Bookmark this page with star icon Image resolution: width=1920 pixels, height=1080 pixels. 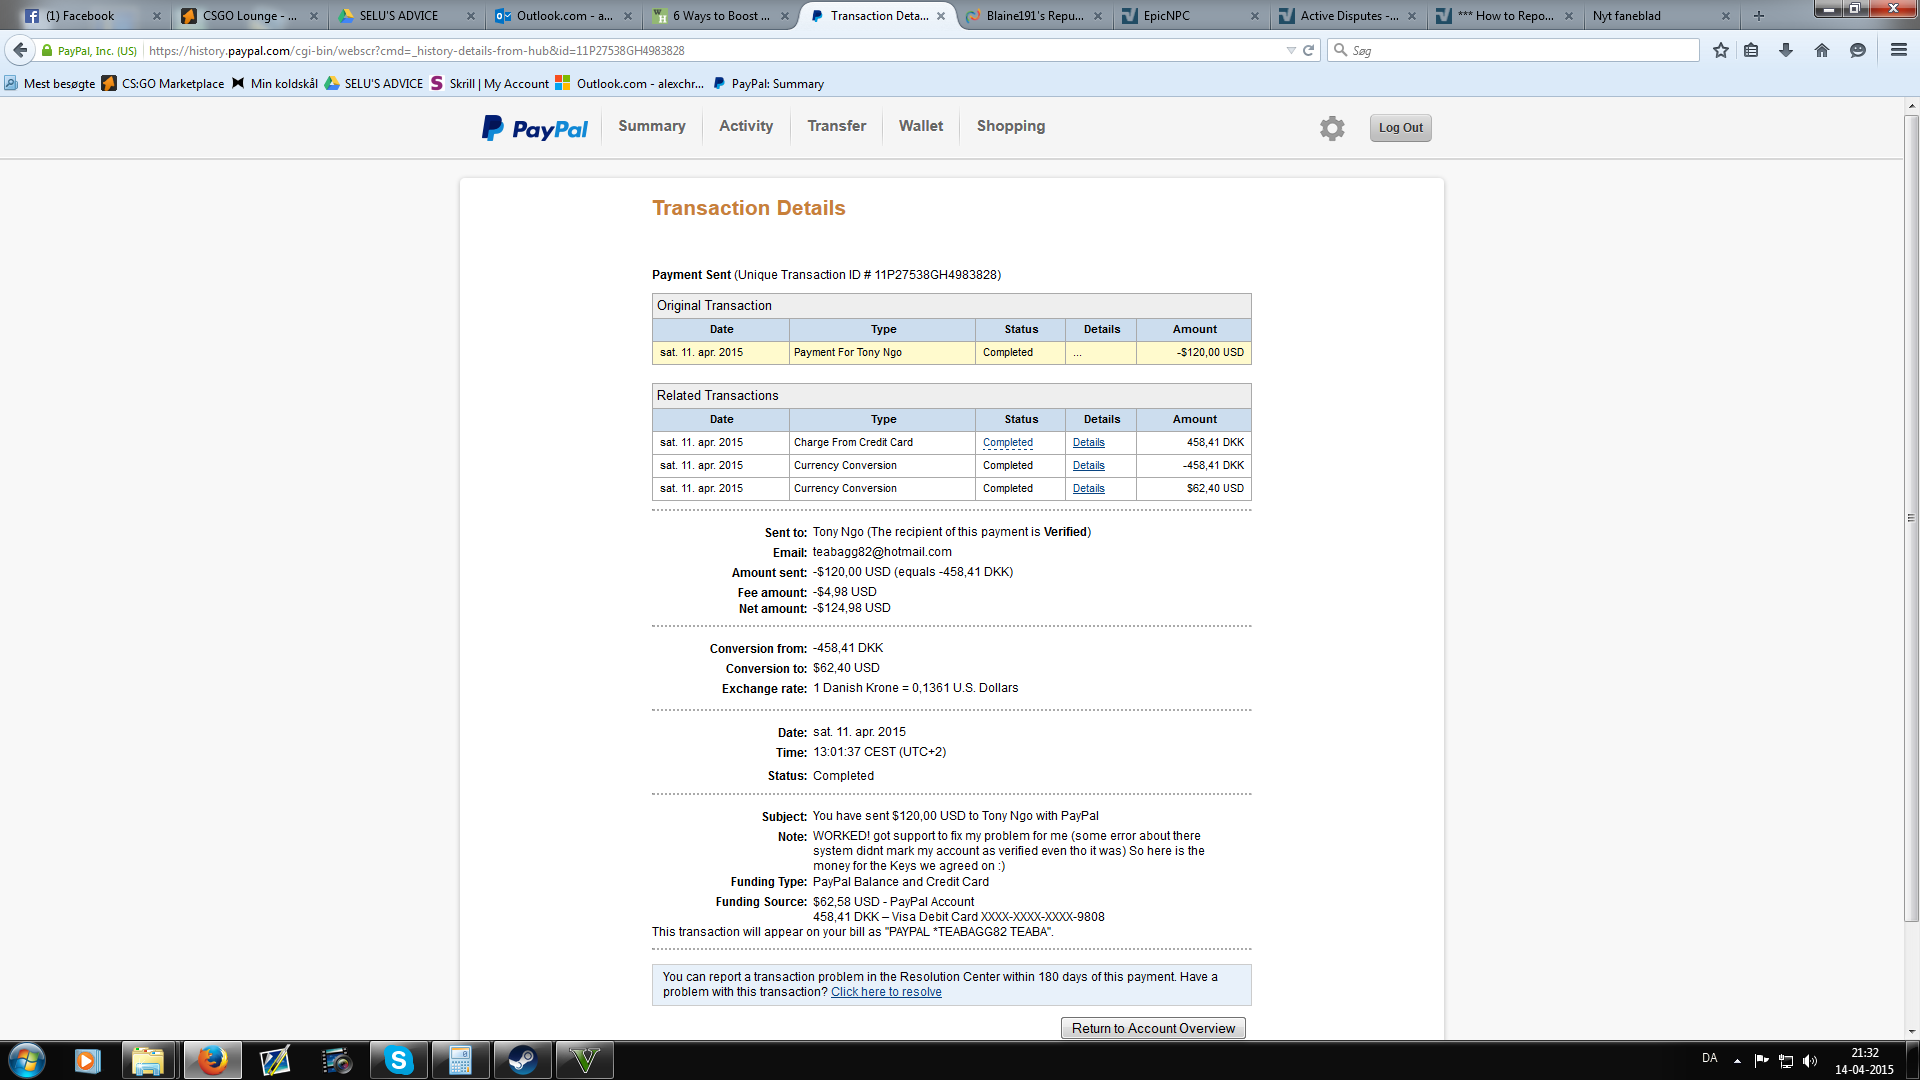[x=1720, y=50]
